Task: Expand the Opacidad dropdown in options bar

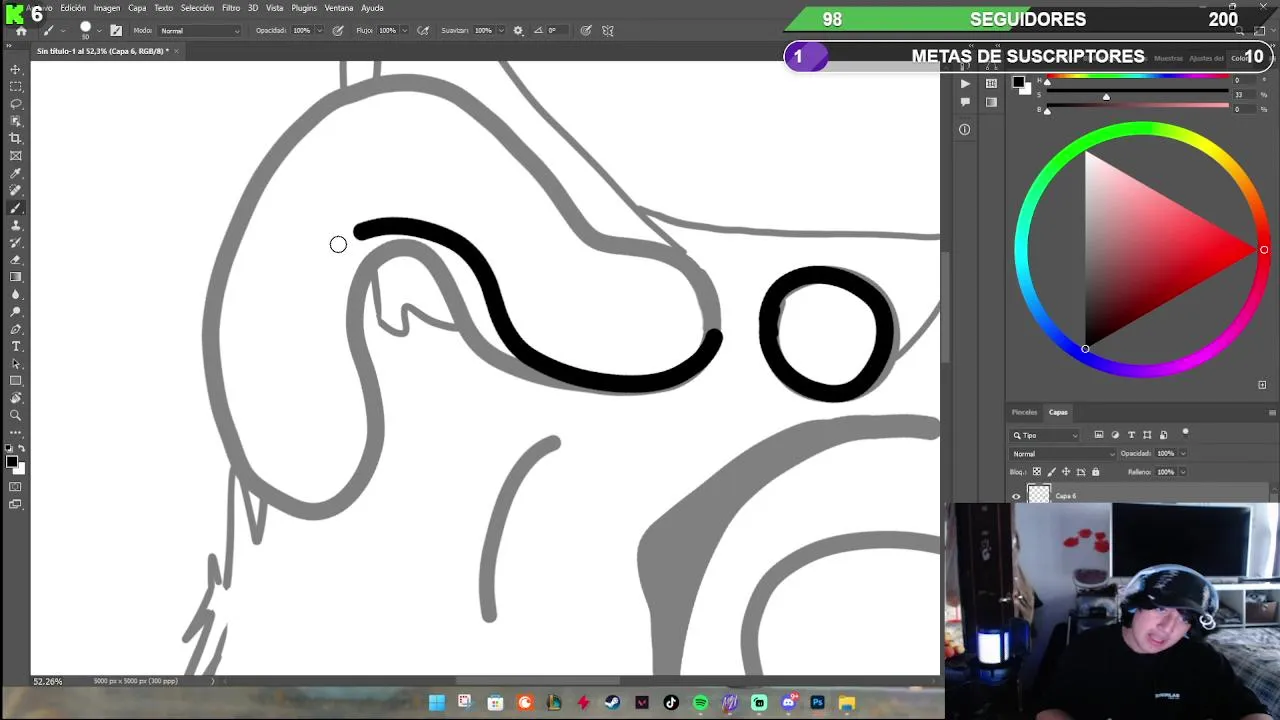Action: click(x=319, y=31)
